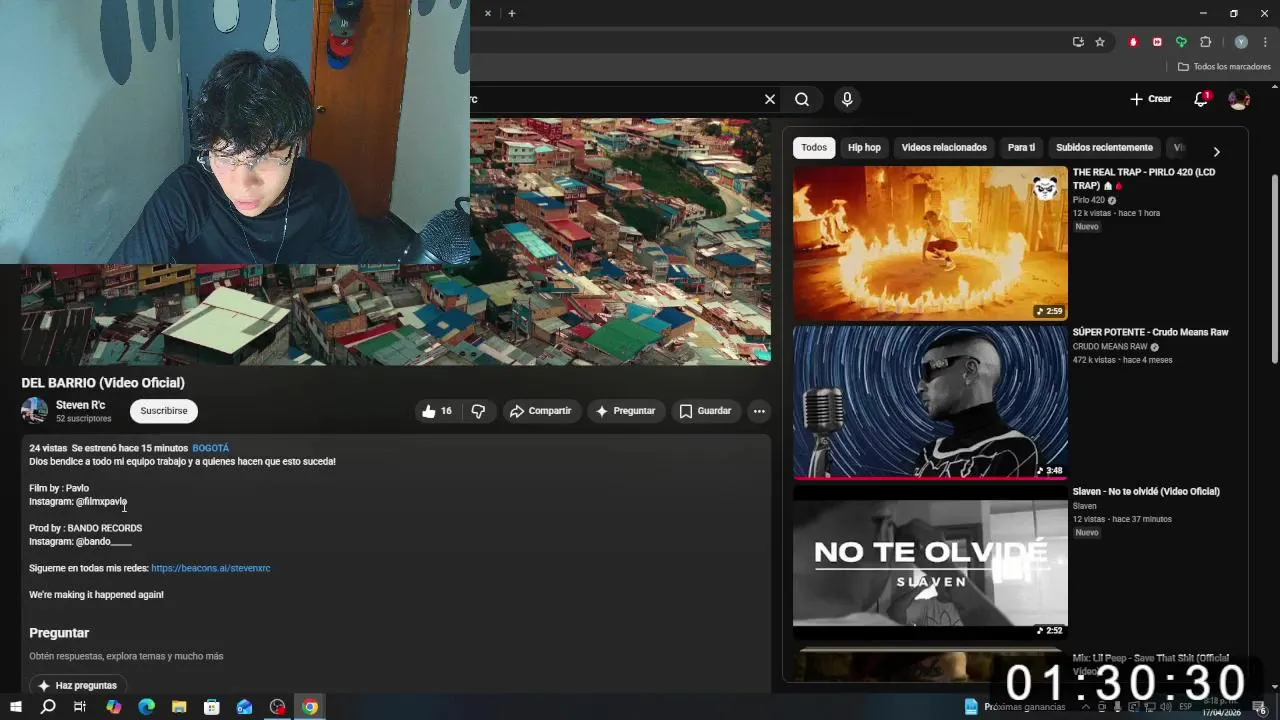Open Windows Start menu
The image size is (1280, 720).
pyautogui.click(x=15, y=707)
